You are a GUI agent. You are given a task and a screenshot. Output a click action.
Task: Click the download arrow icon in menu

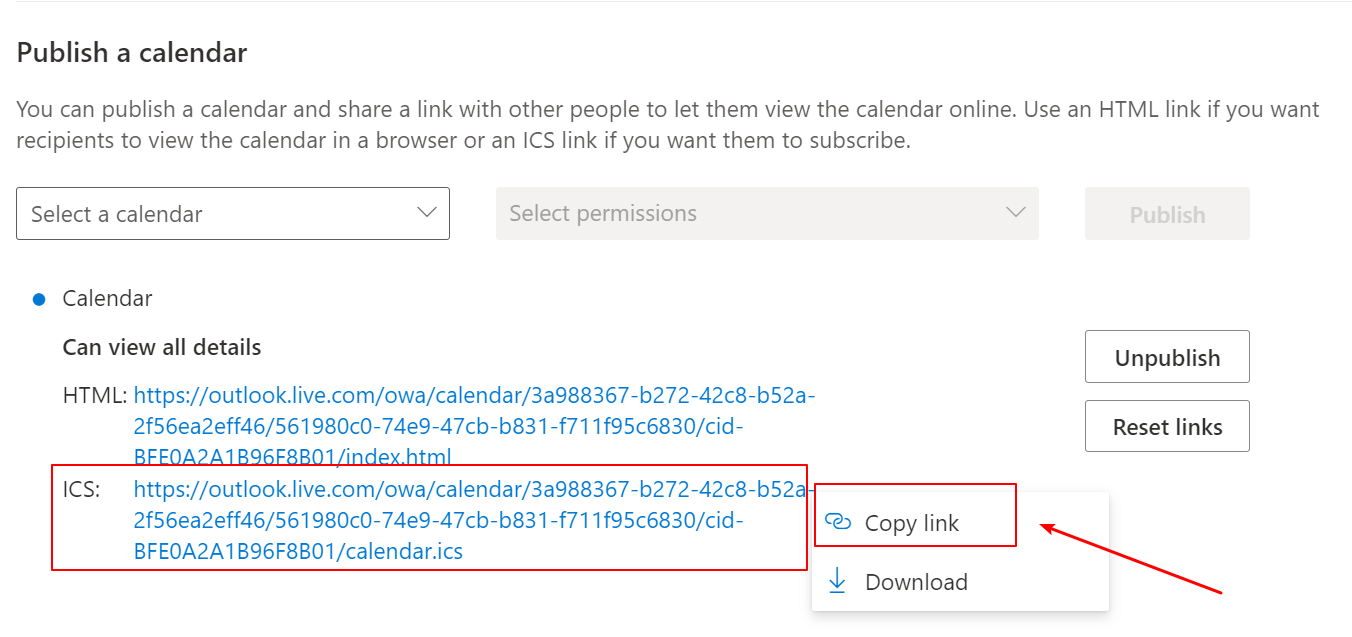click(838, 581)
